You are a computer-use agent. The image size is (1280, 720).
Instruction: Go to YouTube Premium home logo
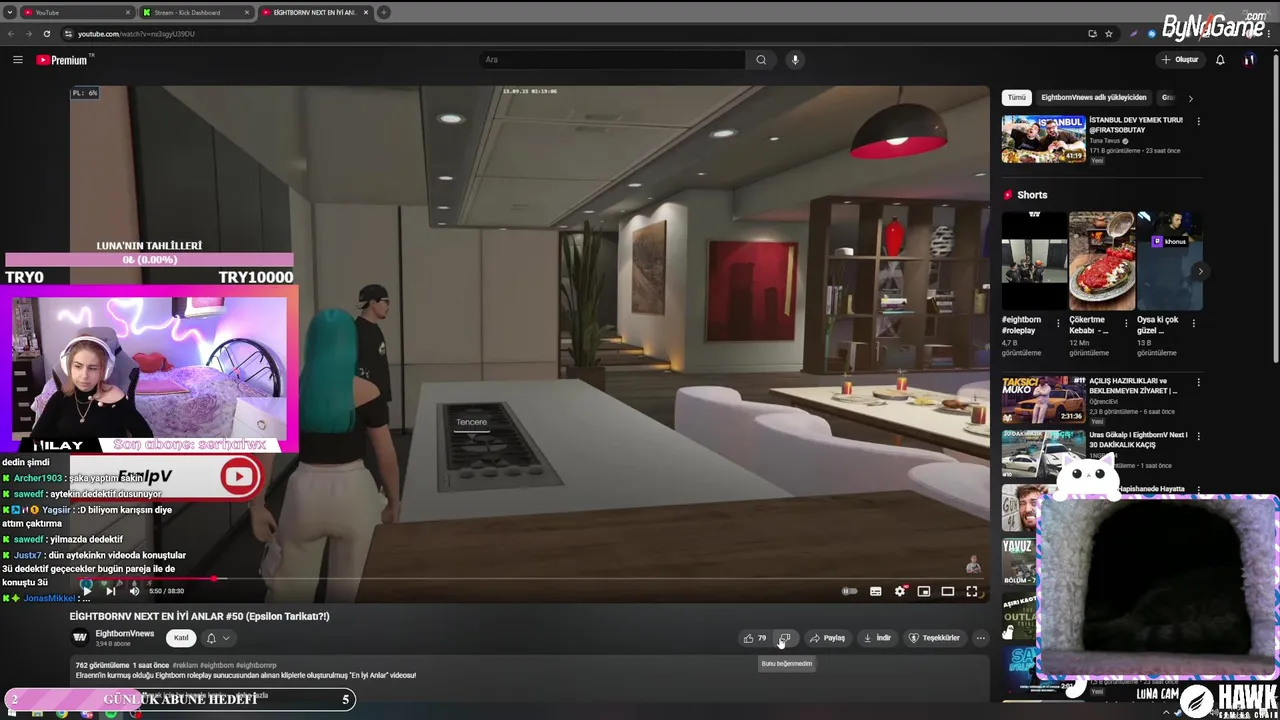click(x=62, y=60)
